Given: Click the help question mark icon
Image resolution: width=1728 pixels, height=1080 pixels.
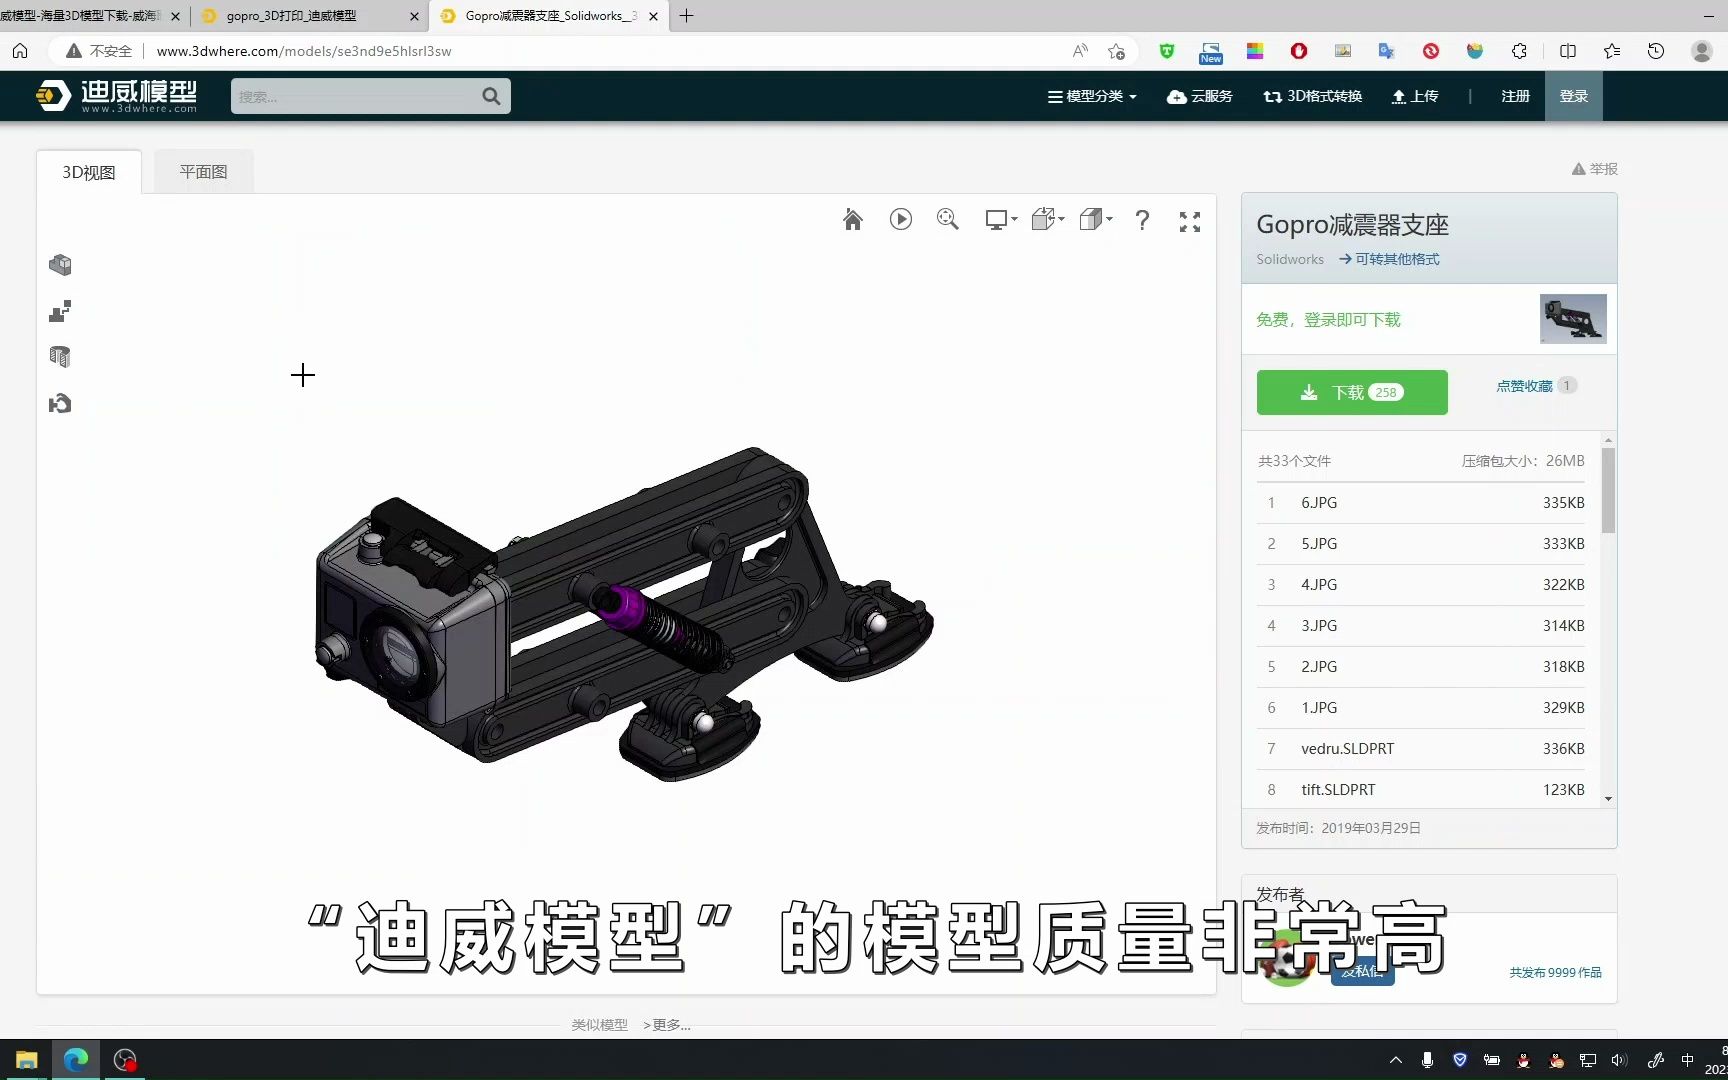Looking at the screenshot, I should [1142, 220].
